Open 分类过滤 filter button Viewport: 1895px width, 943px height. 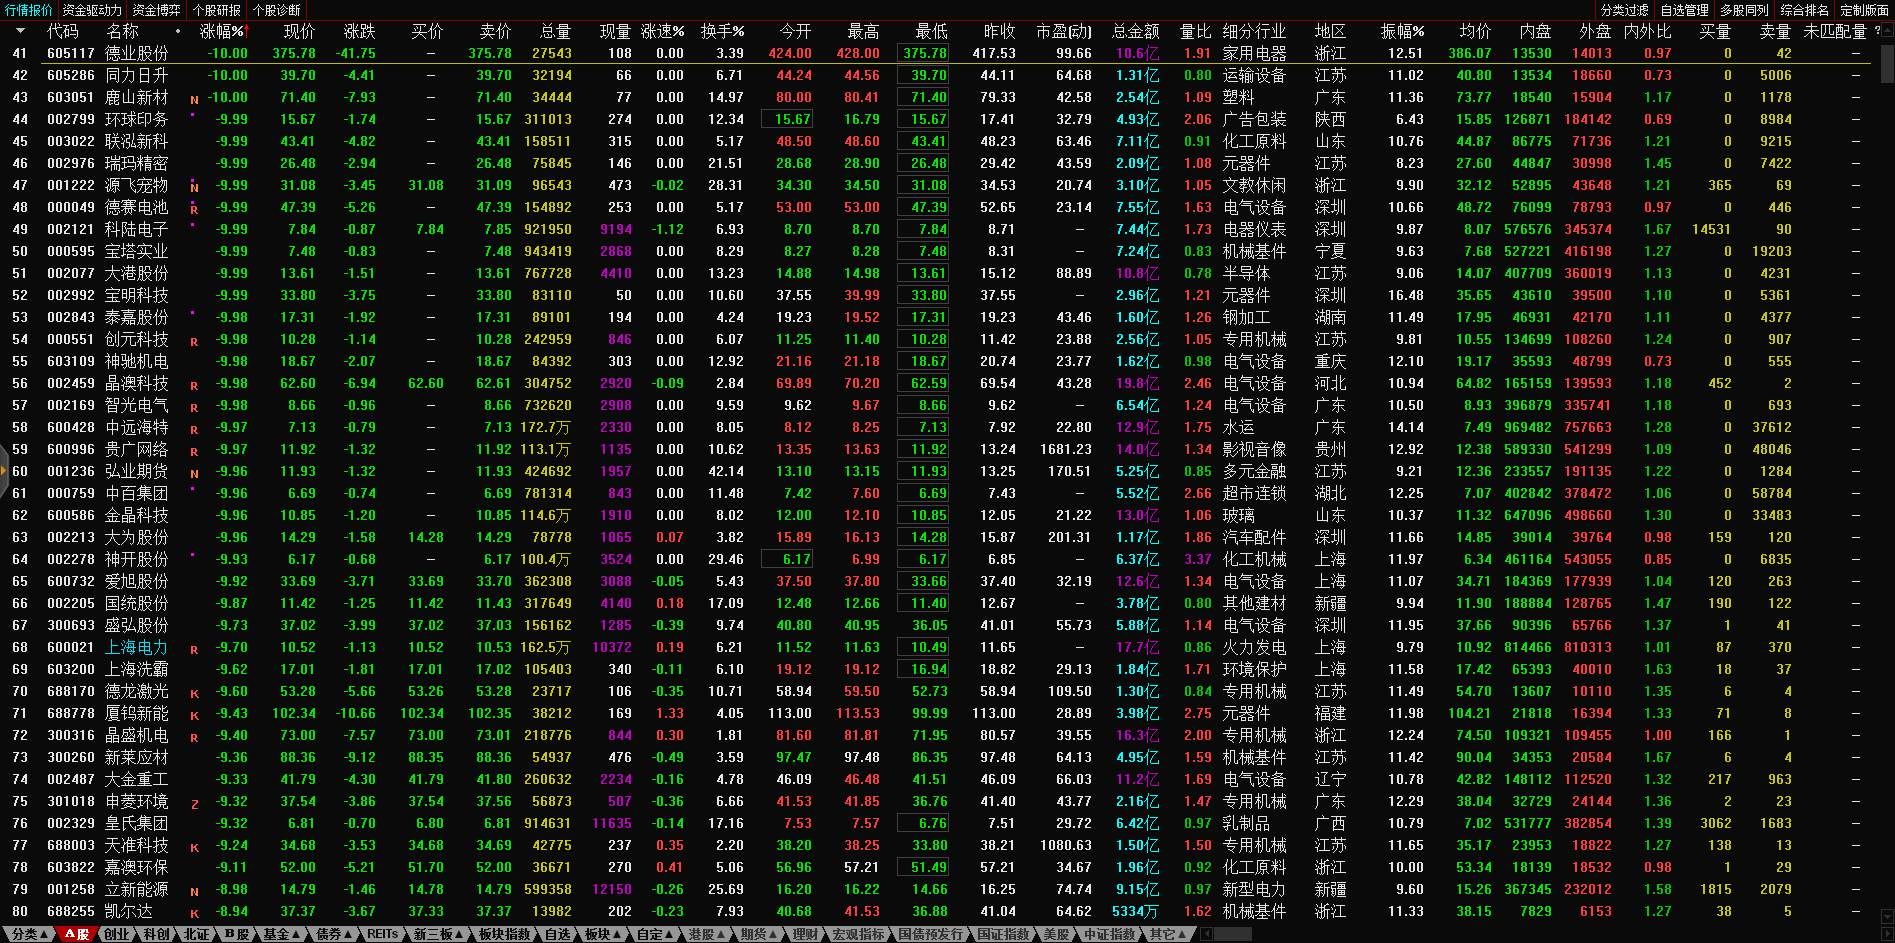click(x=1624, y=10)
